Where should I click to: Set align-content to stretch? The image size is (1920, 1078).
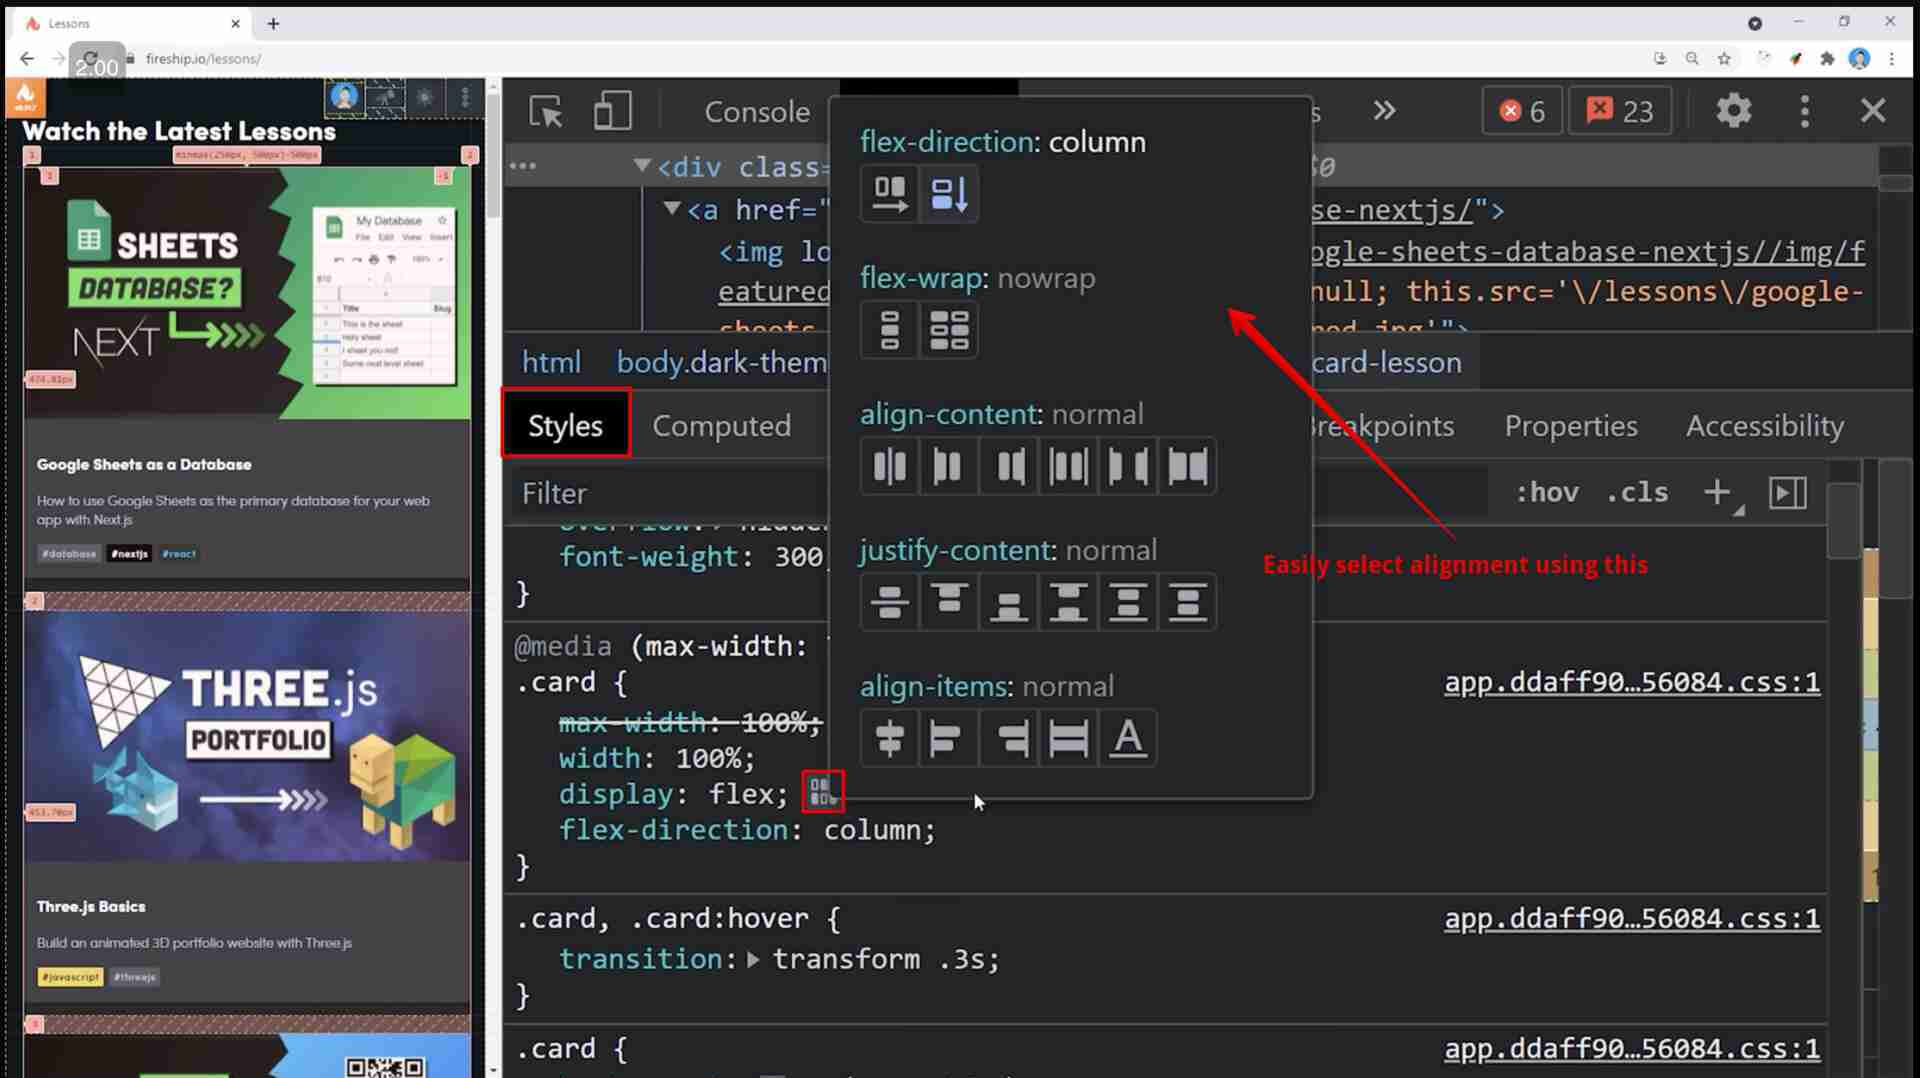pyautogui.click(x=1188, y=466)
